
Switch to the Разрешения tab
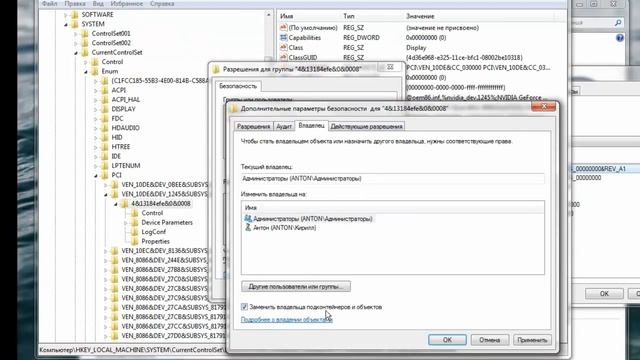coord(253,127)
